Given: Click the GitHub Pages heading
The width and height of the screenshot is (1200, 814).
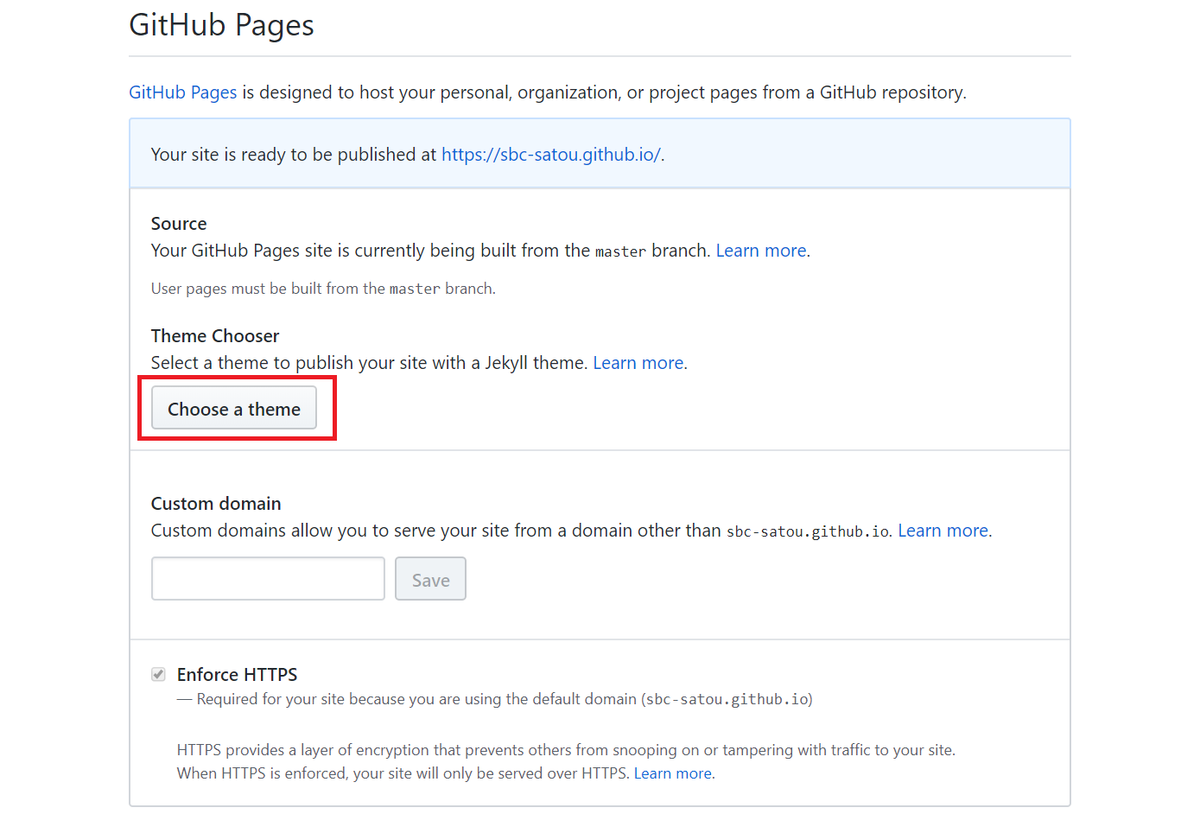Looking at the screenshot, I should point(222,24).
